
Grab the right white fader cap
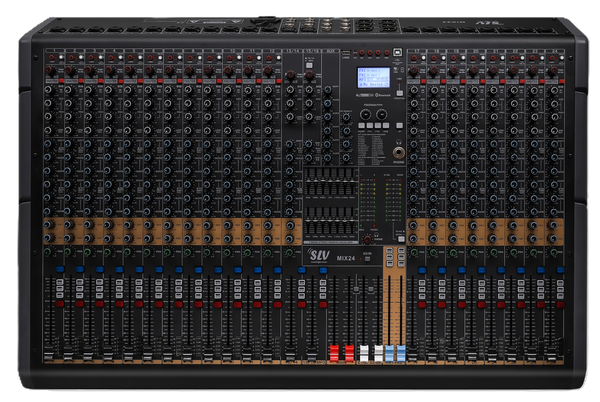[x=378, y=353]
